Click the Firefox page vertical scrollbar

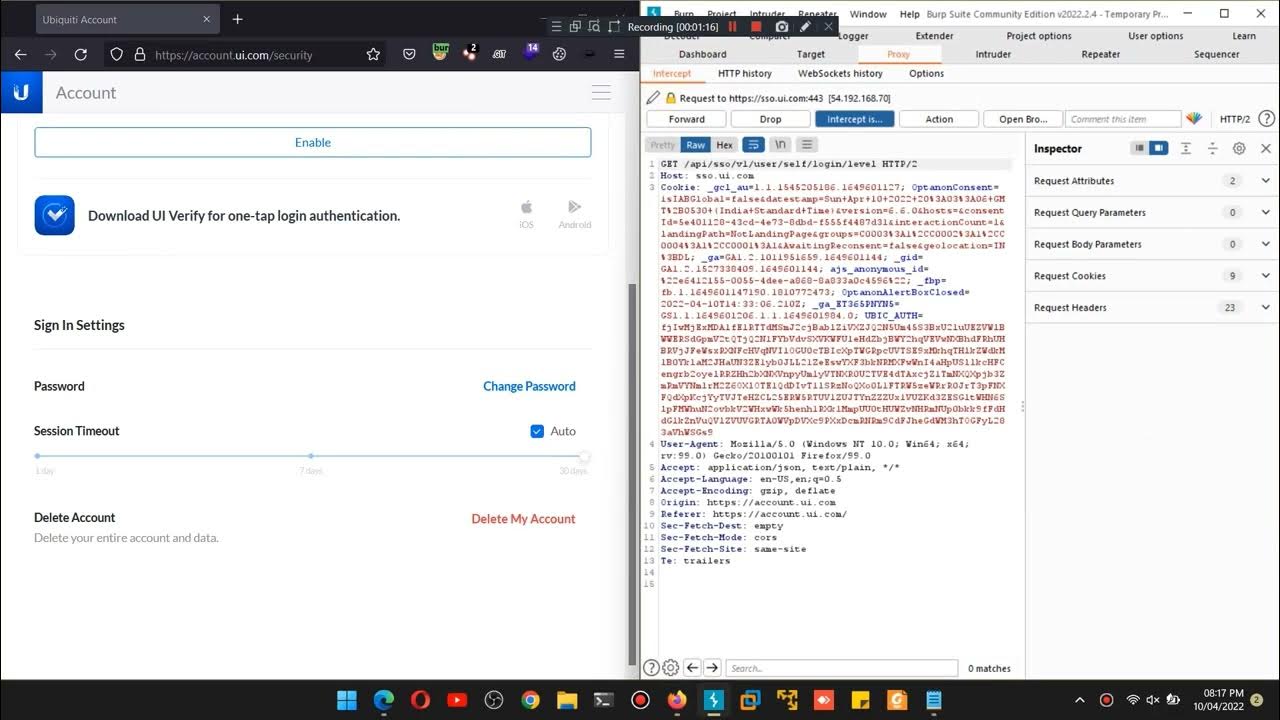pos(631,475)
